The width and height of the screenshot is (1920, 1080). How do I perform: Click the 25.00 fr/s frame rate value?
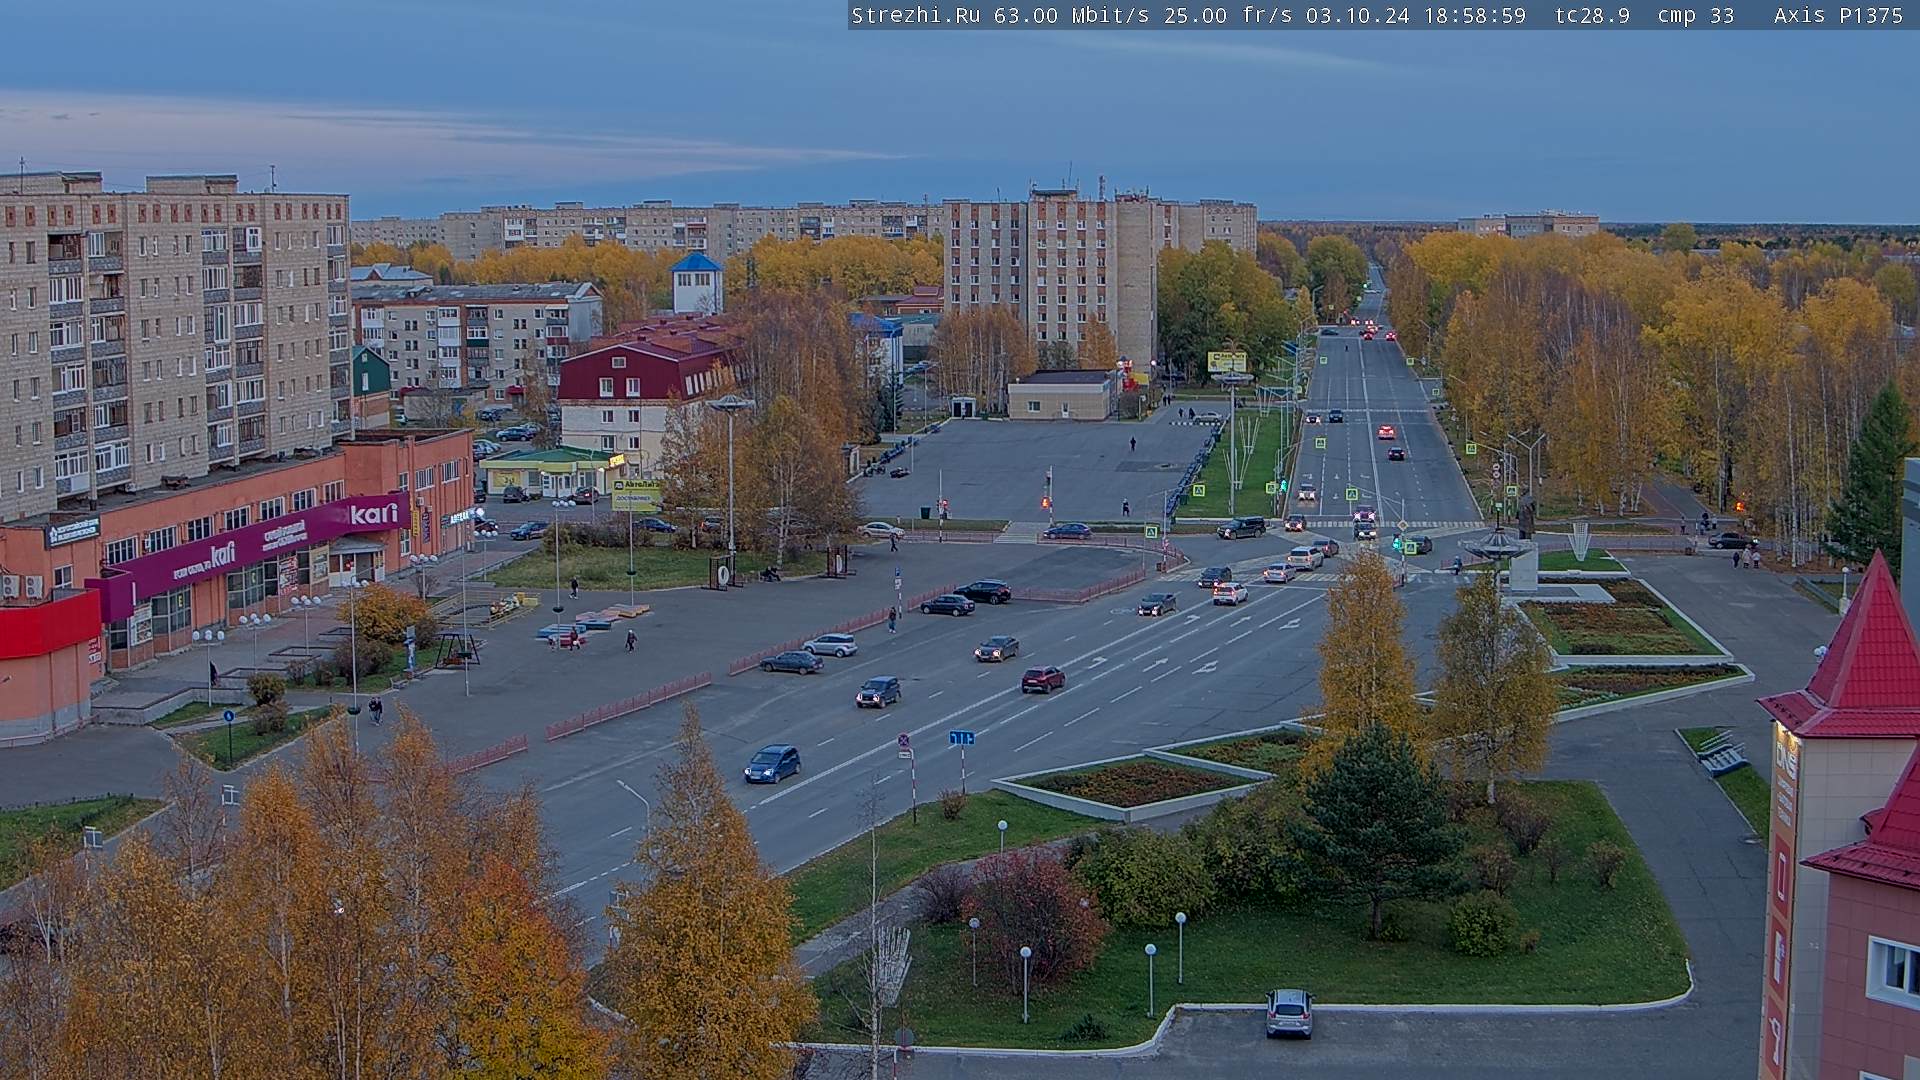(x=1228, y=15)
